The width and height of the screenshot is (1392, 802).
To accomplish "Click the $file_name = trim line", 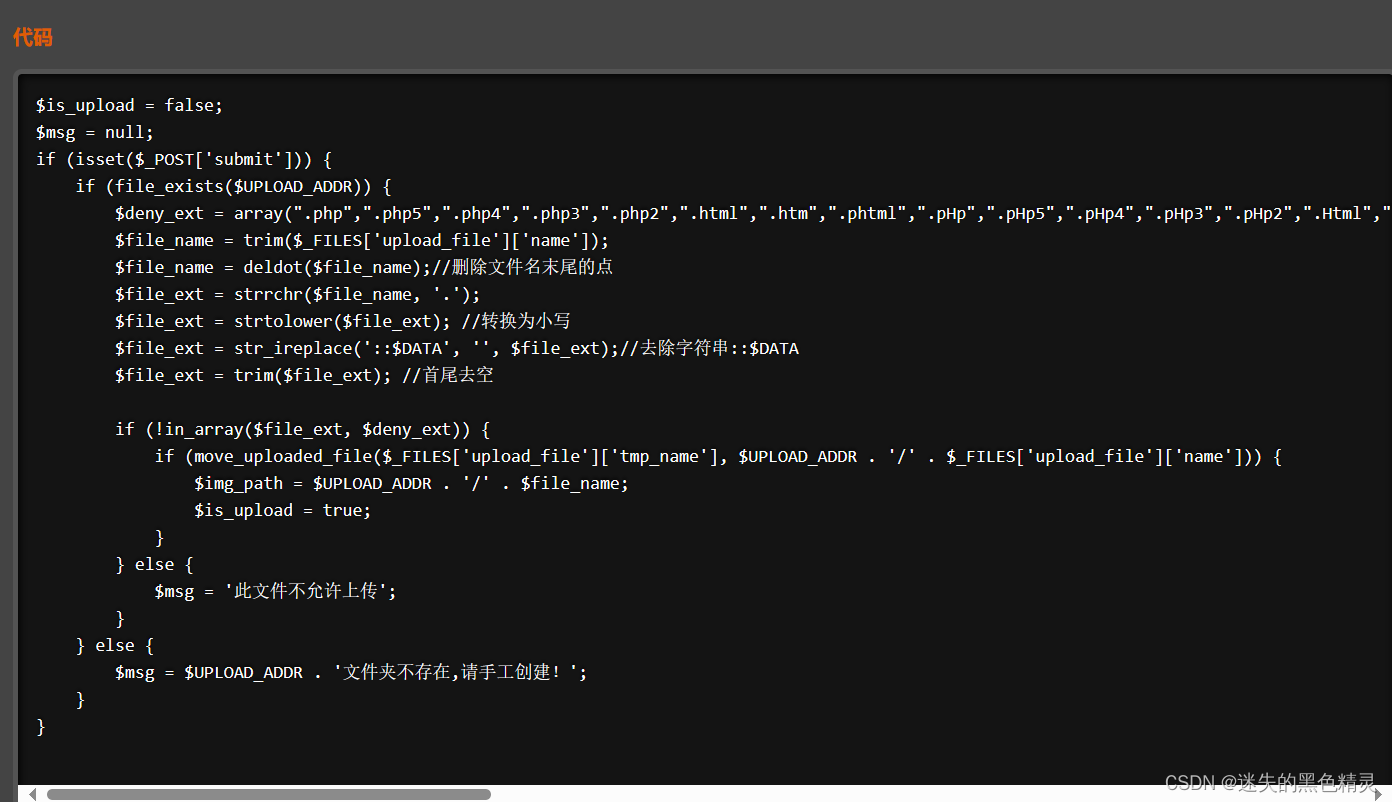I will pos(362,240).
